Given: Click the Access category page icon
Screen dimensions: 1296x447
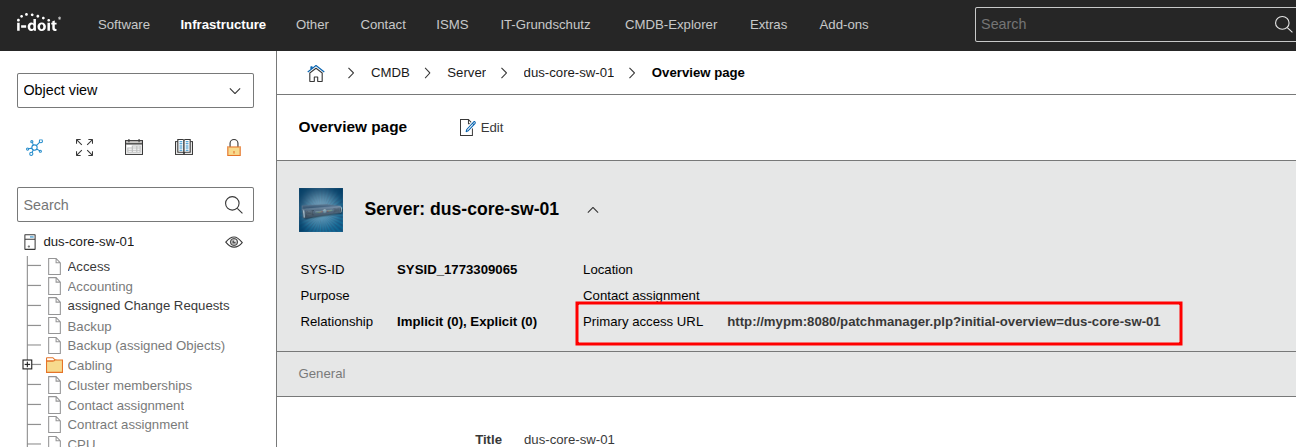Looking at the screenshot, I should pyautogui.click(x=54, y=267).
